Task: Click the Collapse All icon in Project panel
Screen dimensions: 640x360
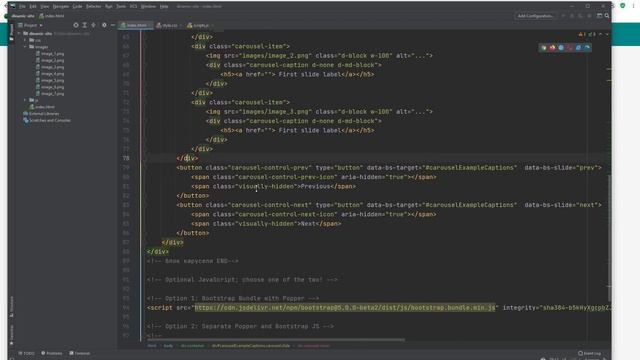Action: (93, 25)
